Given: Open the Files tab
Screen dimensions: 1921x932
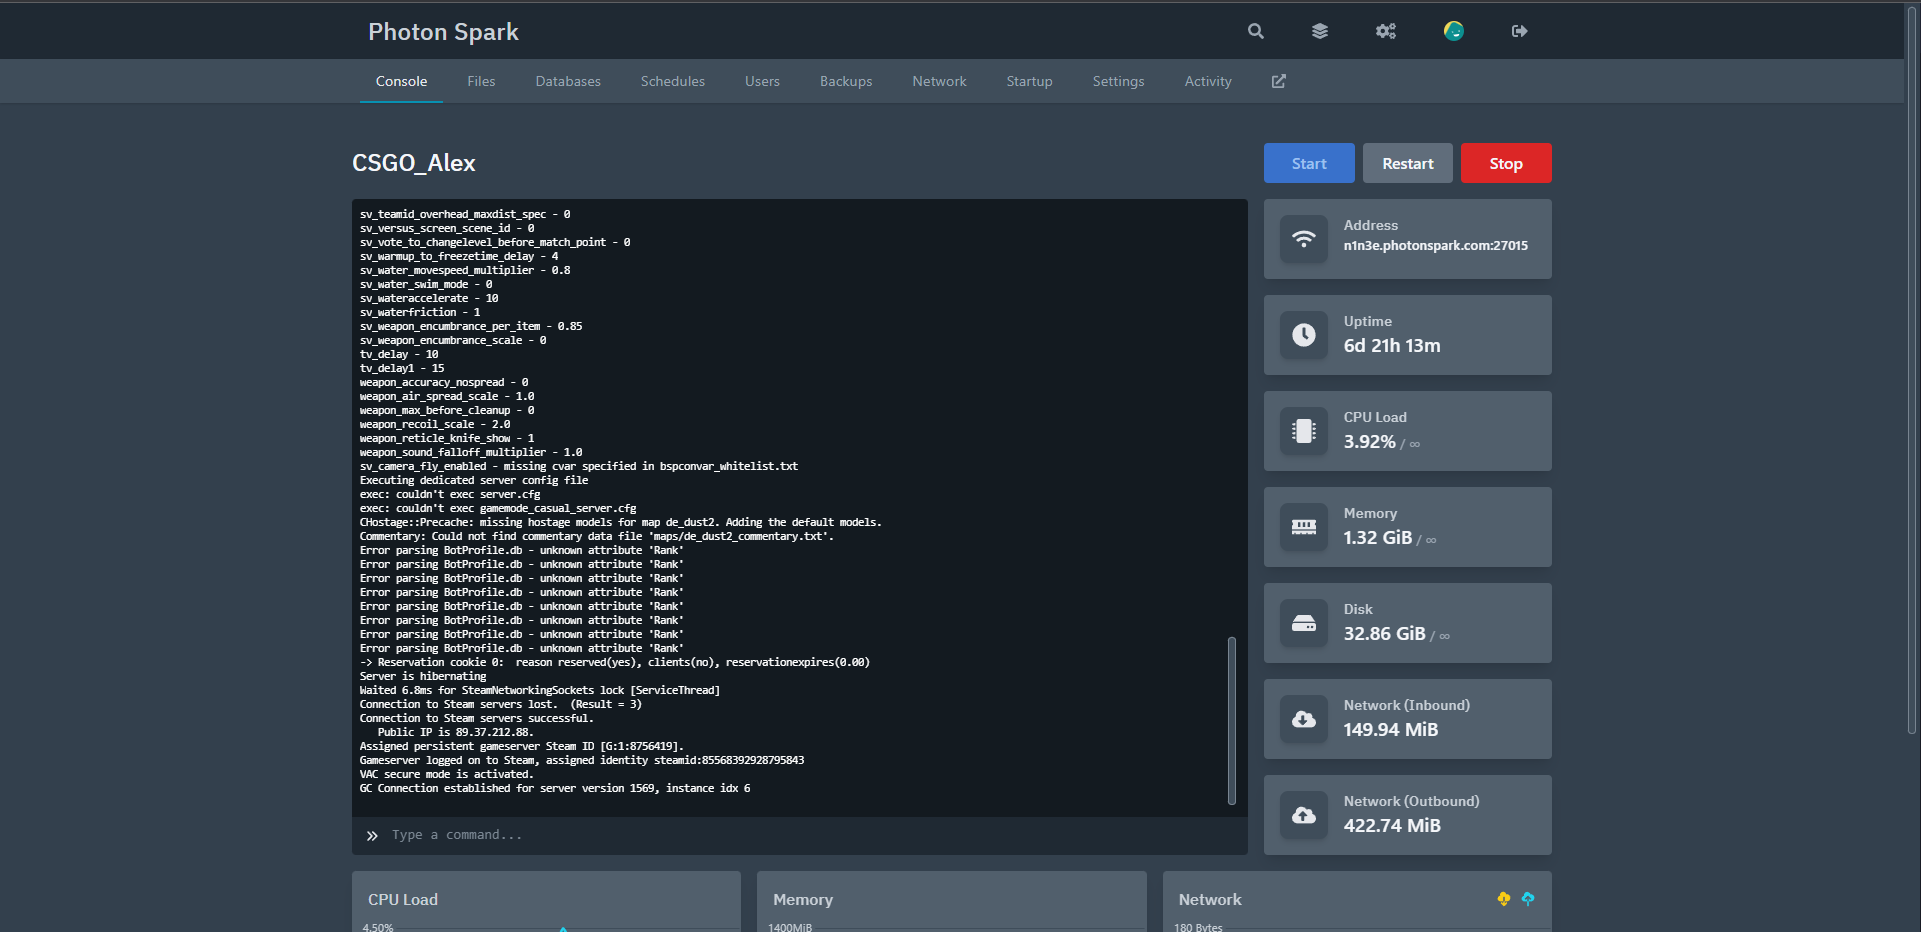Looking at the screenshot, I should click(x=481, y=81).
